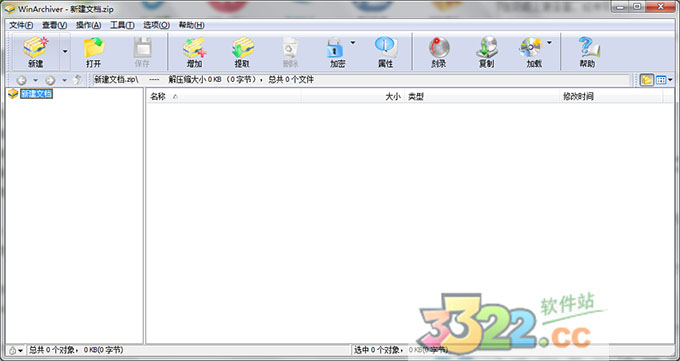Screen dimensions: 680x361
Task: Add files using the 增加 icon
Action: pos(194,48)
